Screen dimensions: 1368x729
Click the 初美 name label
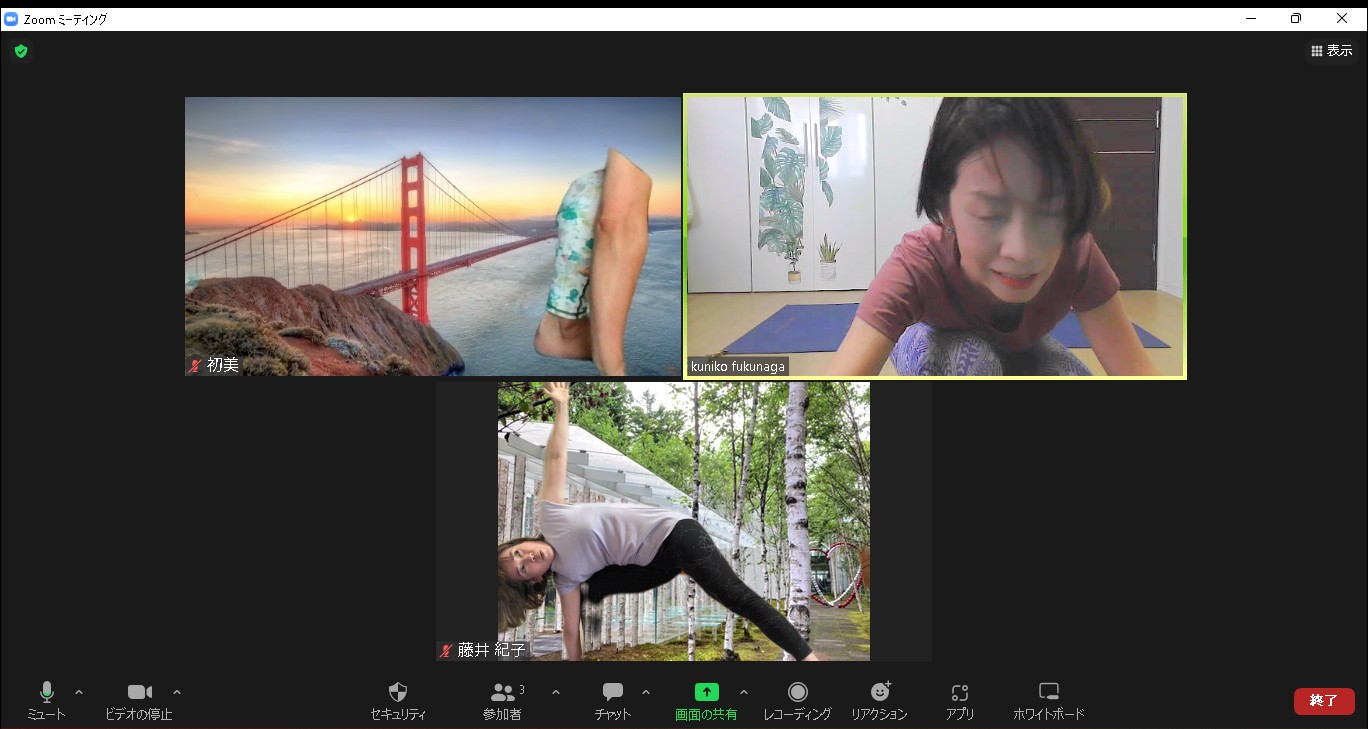point(223,366)
